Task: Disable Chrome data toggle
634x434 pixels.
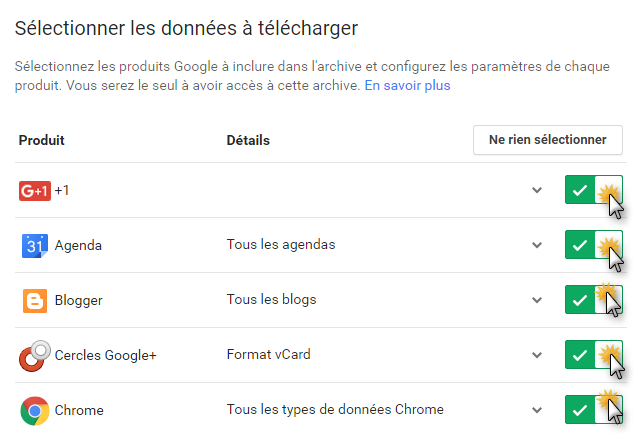Action: (x=593, y=410)
